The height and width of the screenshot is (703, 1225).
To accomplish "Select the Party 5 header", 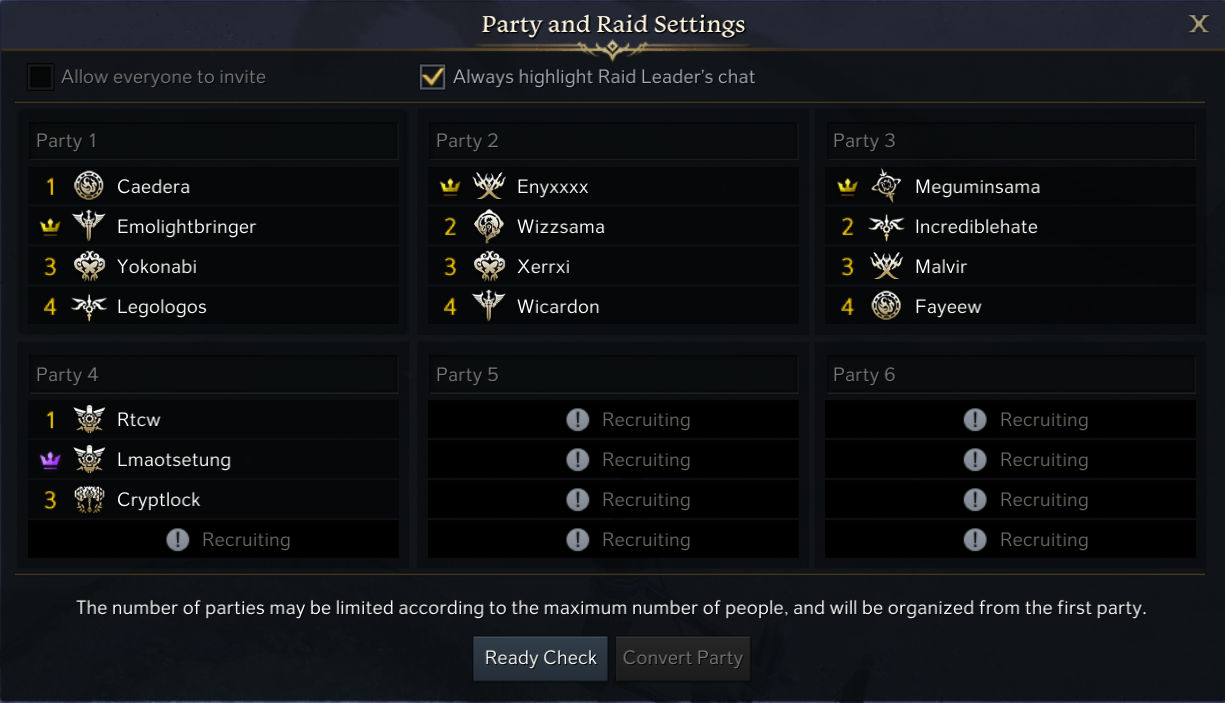I will tap(613, 375).
